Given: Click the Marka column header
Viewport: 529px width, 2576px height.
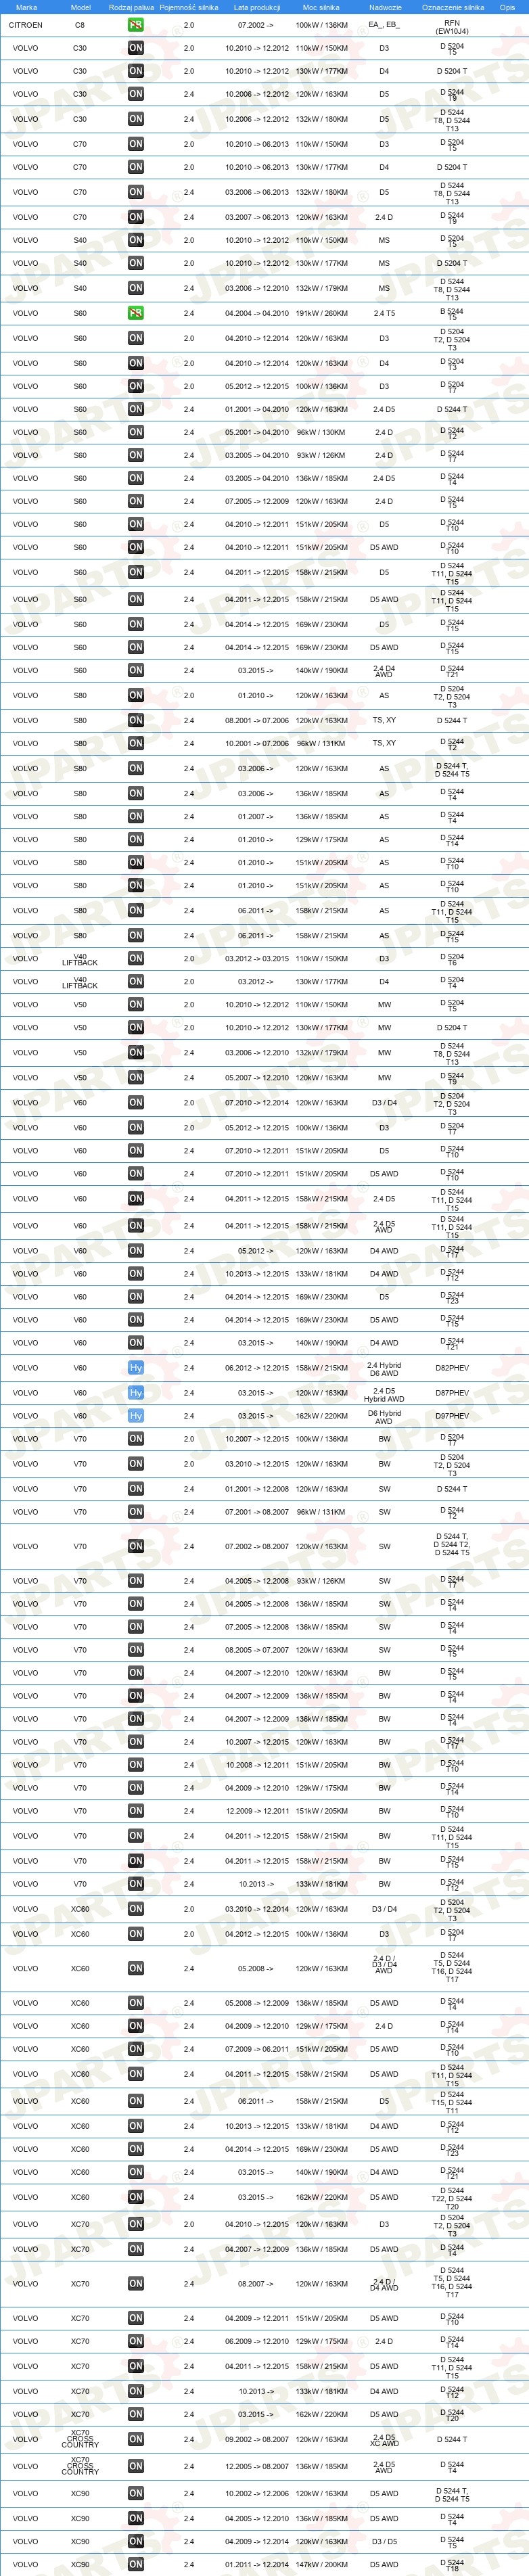Looking at the screenshot, I should [x=26, y=7].
